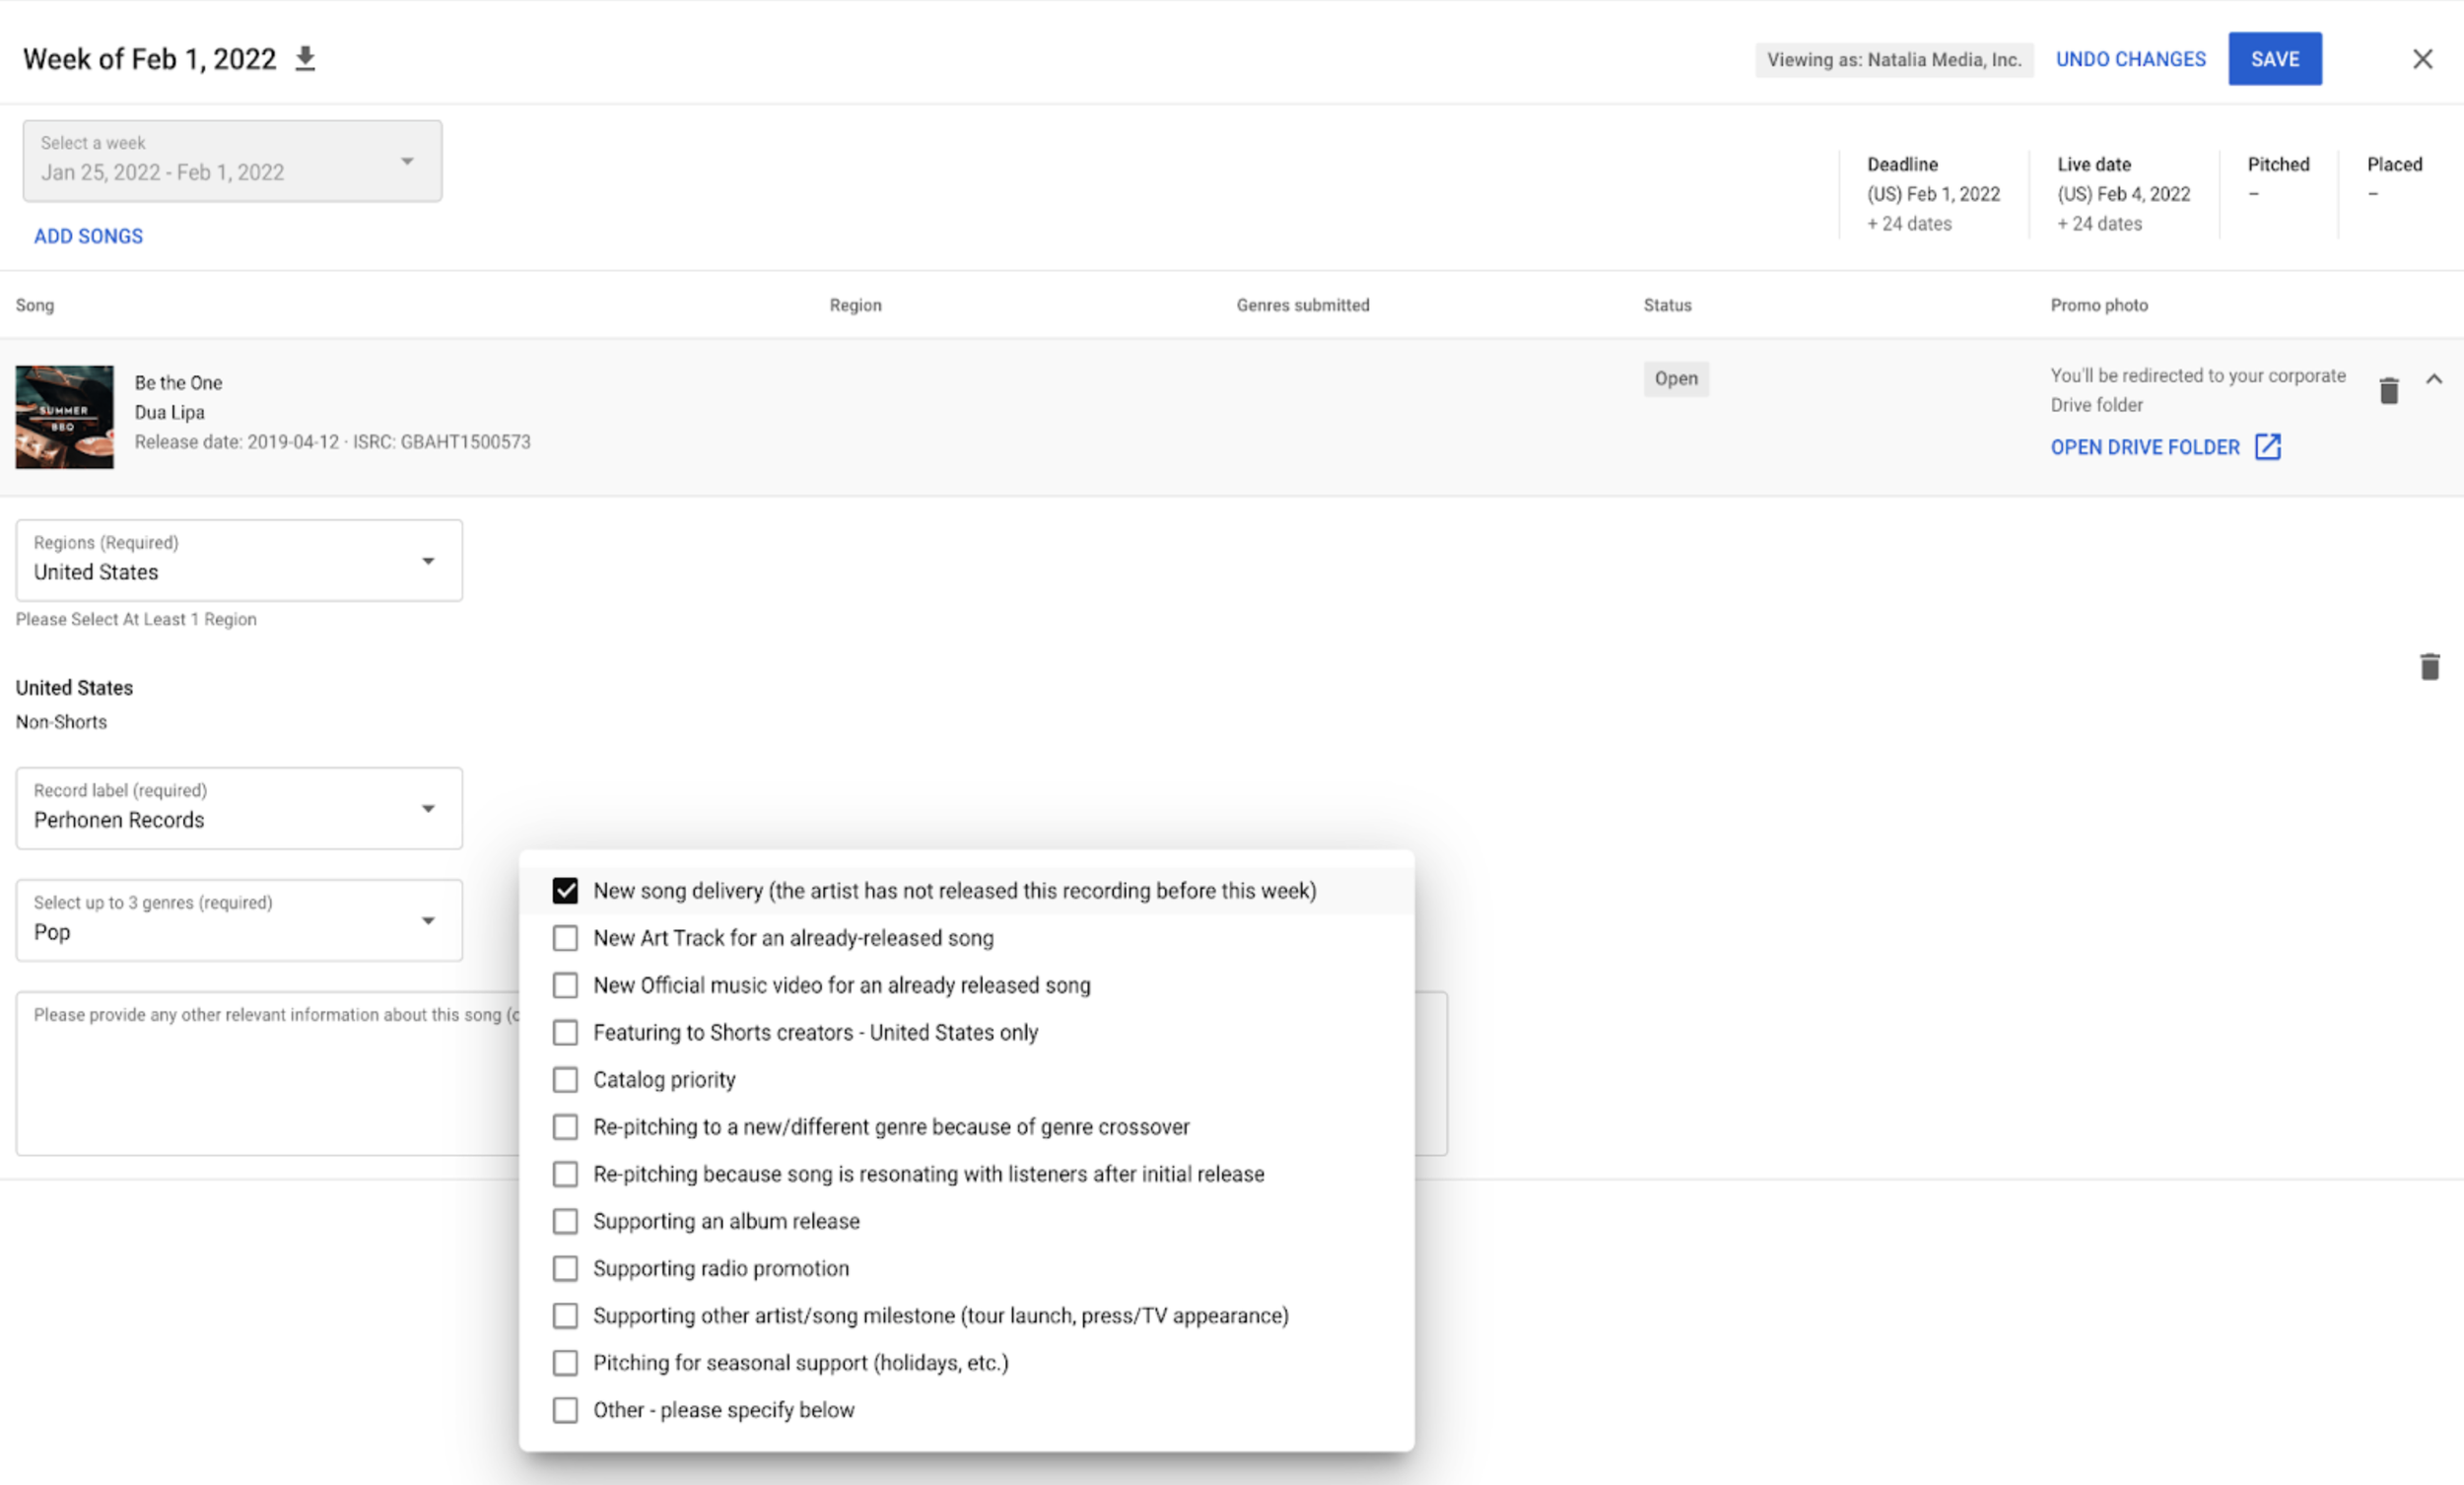Delete the Be the One song row
2464x1485 pixels.
click(x=2389, y=391)
